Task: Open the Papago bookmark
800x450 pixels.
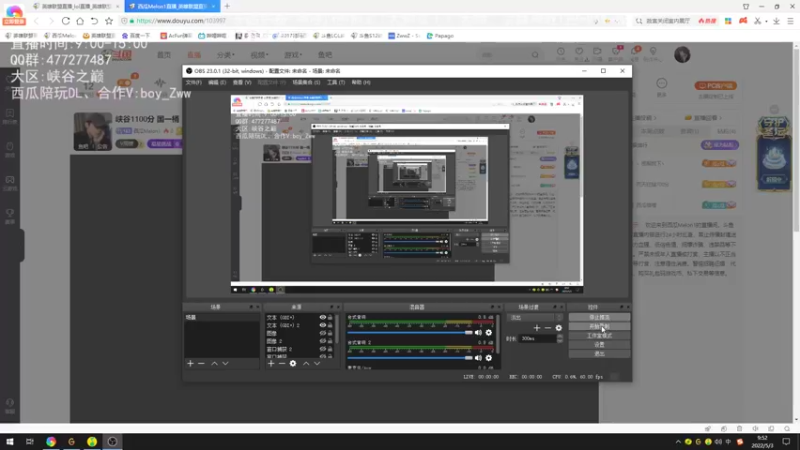Action: coord(440,36)
